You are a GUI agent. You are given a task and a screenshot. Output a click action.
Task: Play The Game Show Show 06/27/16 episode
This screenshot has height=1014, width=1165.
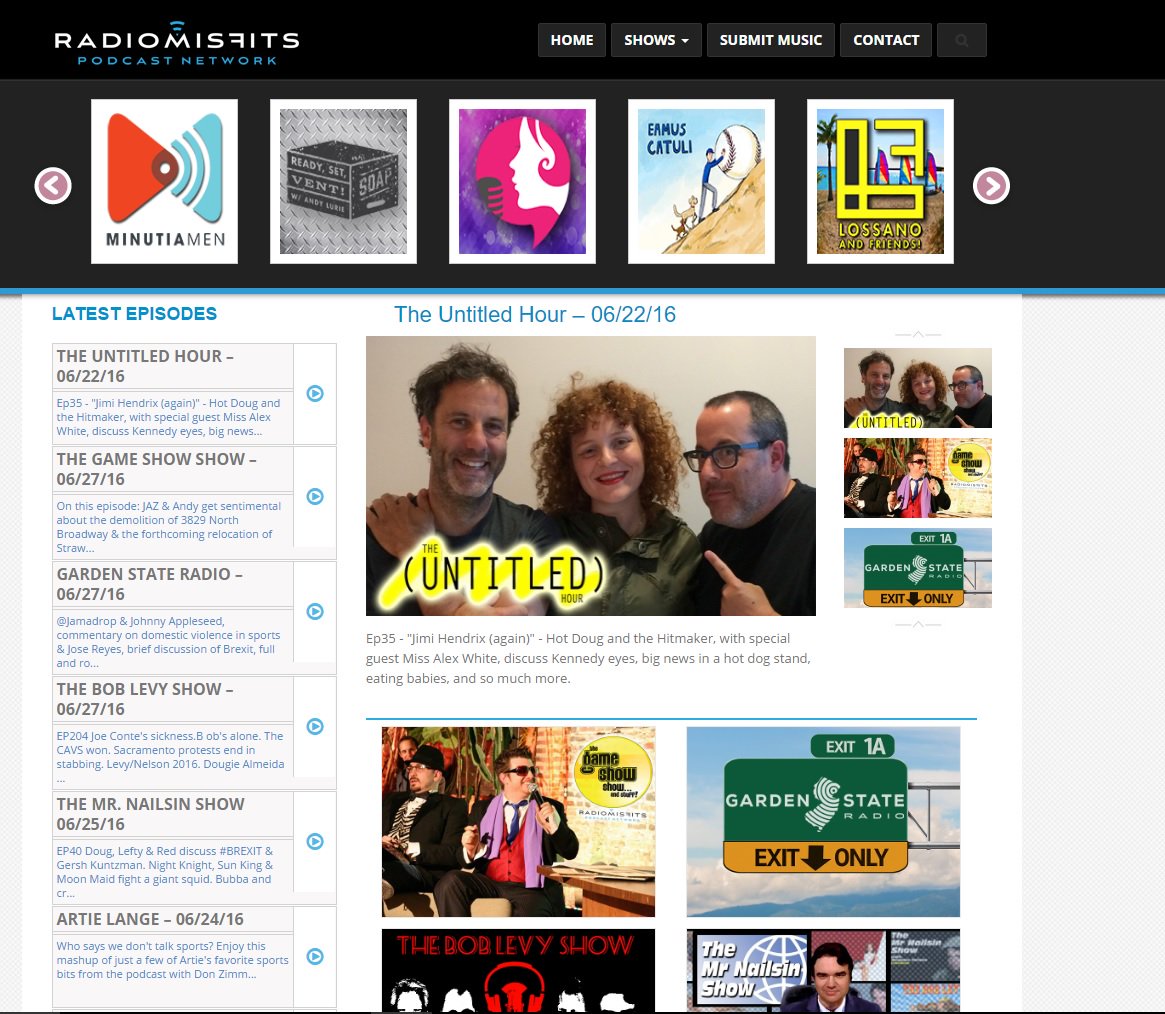point(315,496)
